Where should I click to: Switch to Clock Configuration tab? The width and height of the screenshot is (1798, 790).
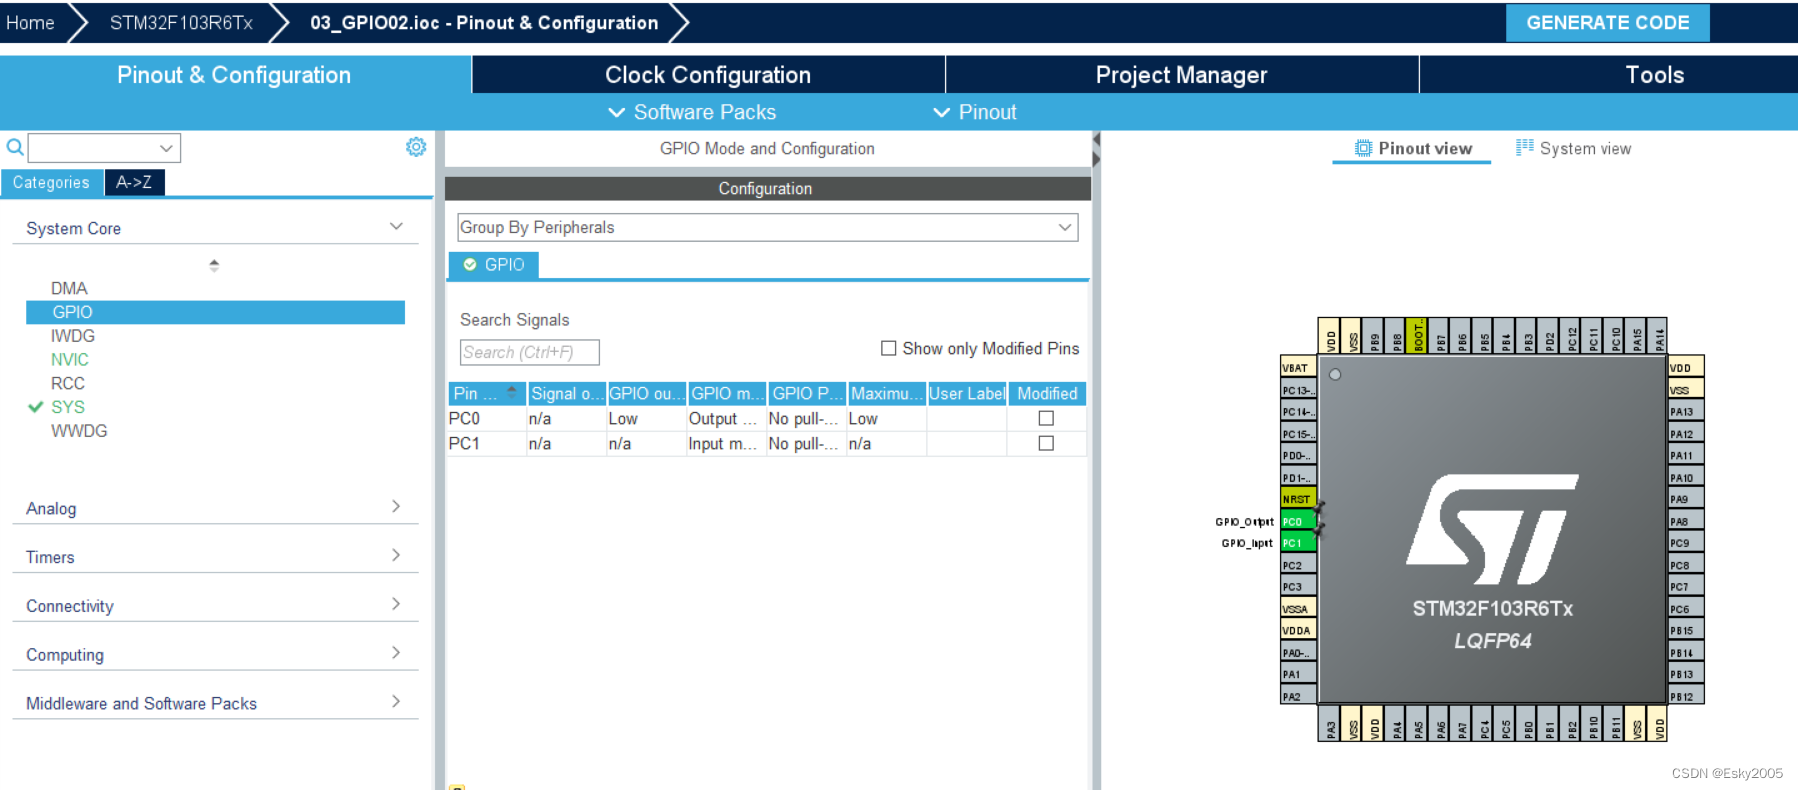coord(708,75)
